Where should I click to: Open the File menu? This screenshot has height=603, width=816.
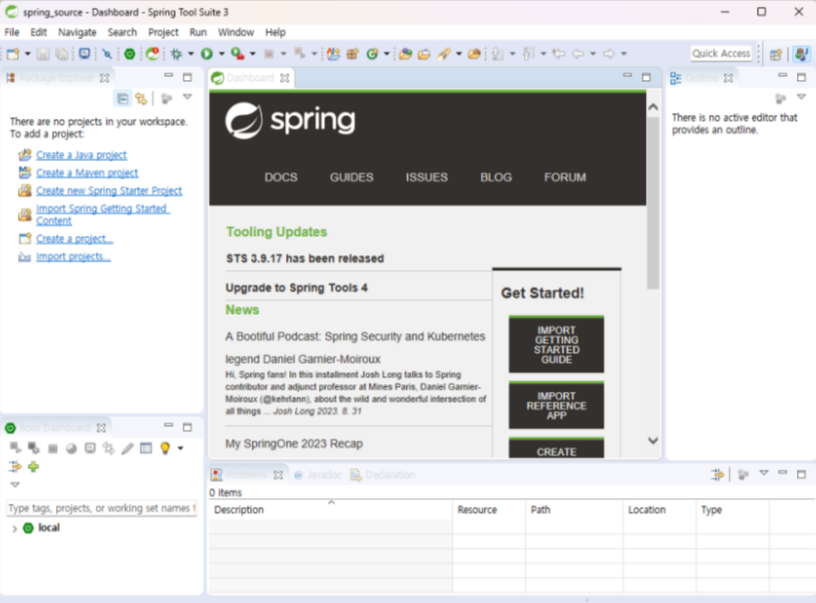coord(11,32)
